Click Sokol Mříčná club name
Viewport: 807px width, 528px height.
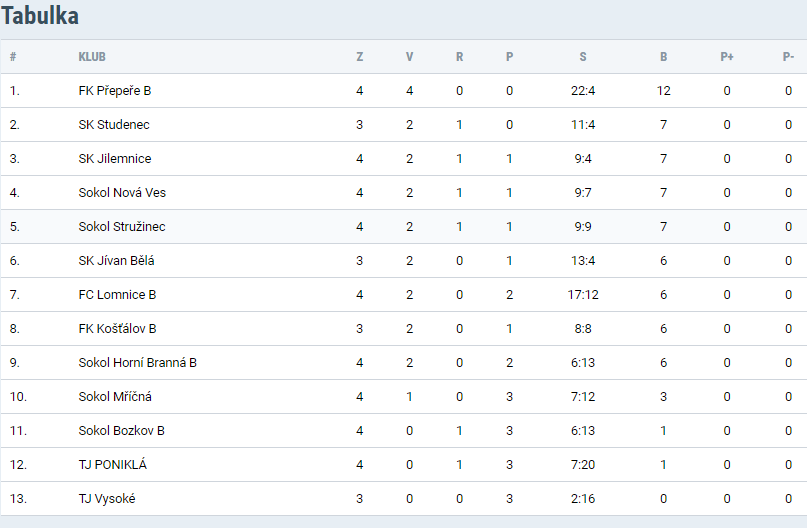tap(115, 397)
